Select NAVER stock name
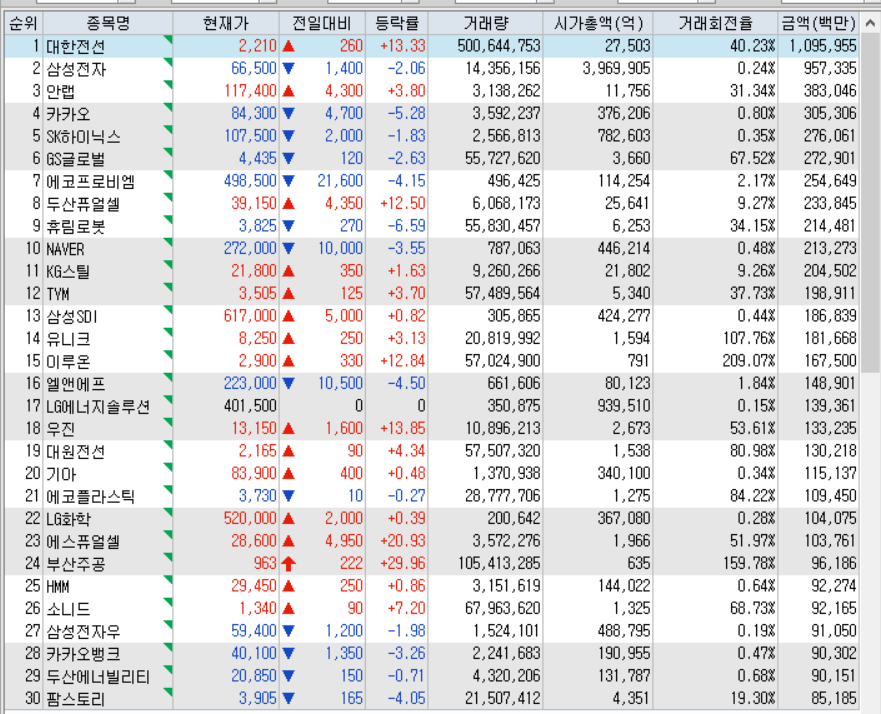Viewport: 881px width, 714px height. click(65, 249)
